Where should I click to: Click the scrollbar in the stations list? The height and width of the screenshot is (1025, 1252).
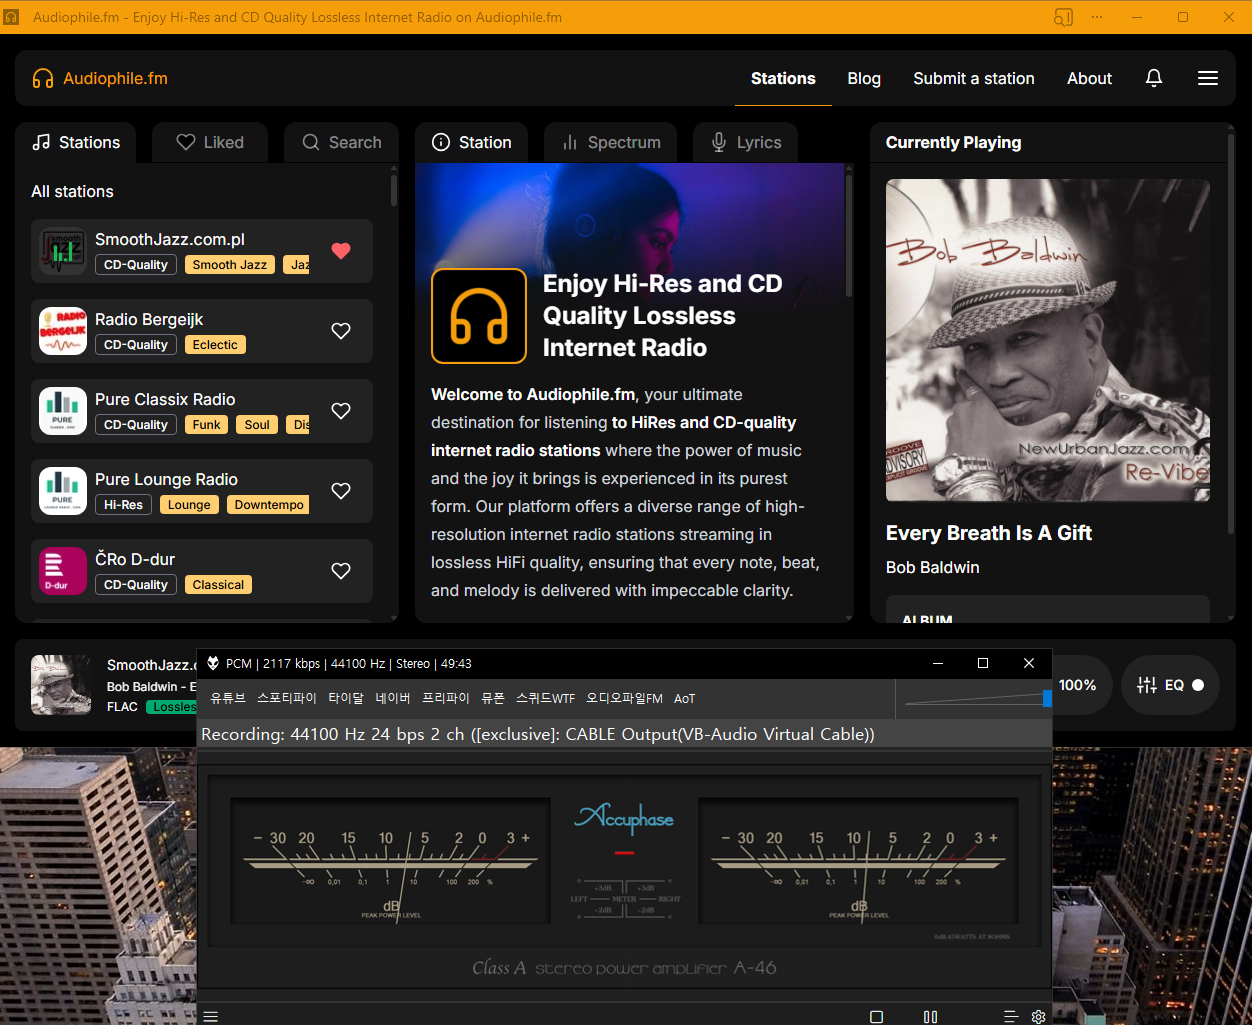(394, 190)
